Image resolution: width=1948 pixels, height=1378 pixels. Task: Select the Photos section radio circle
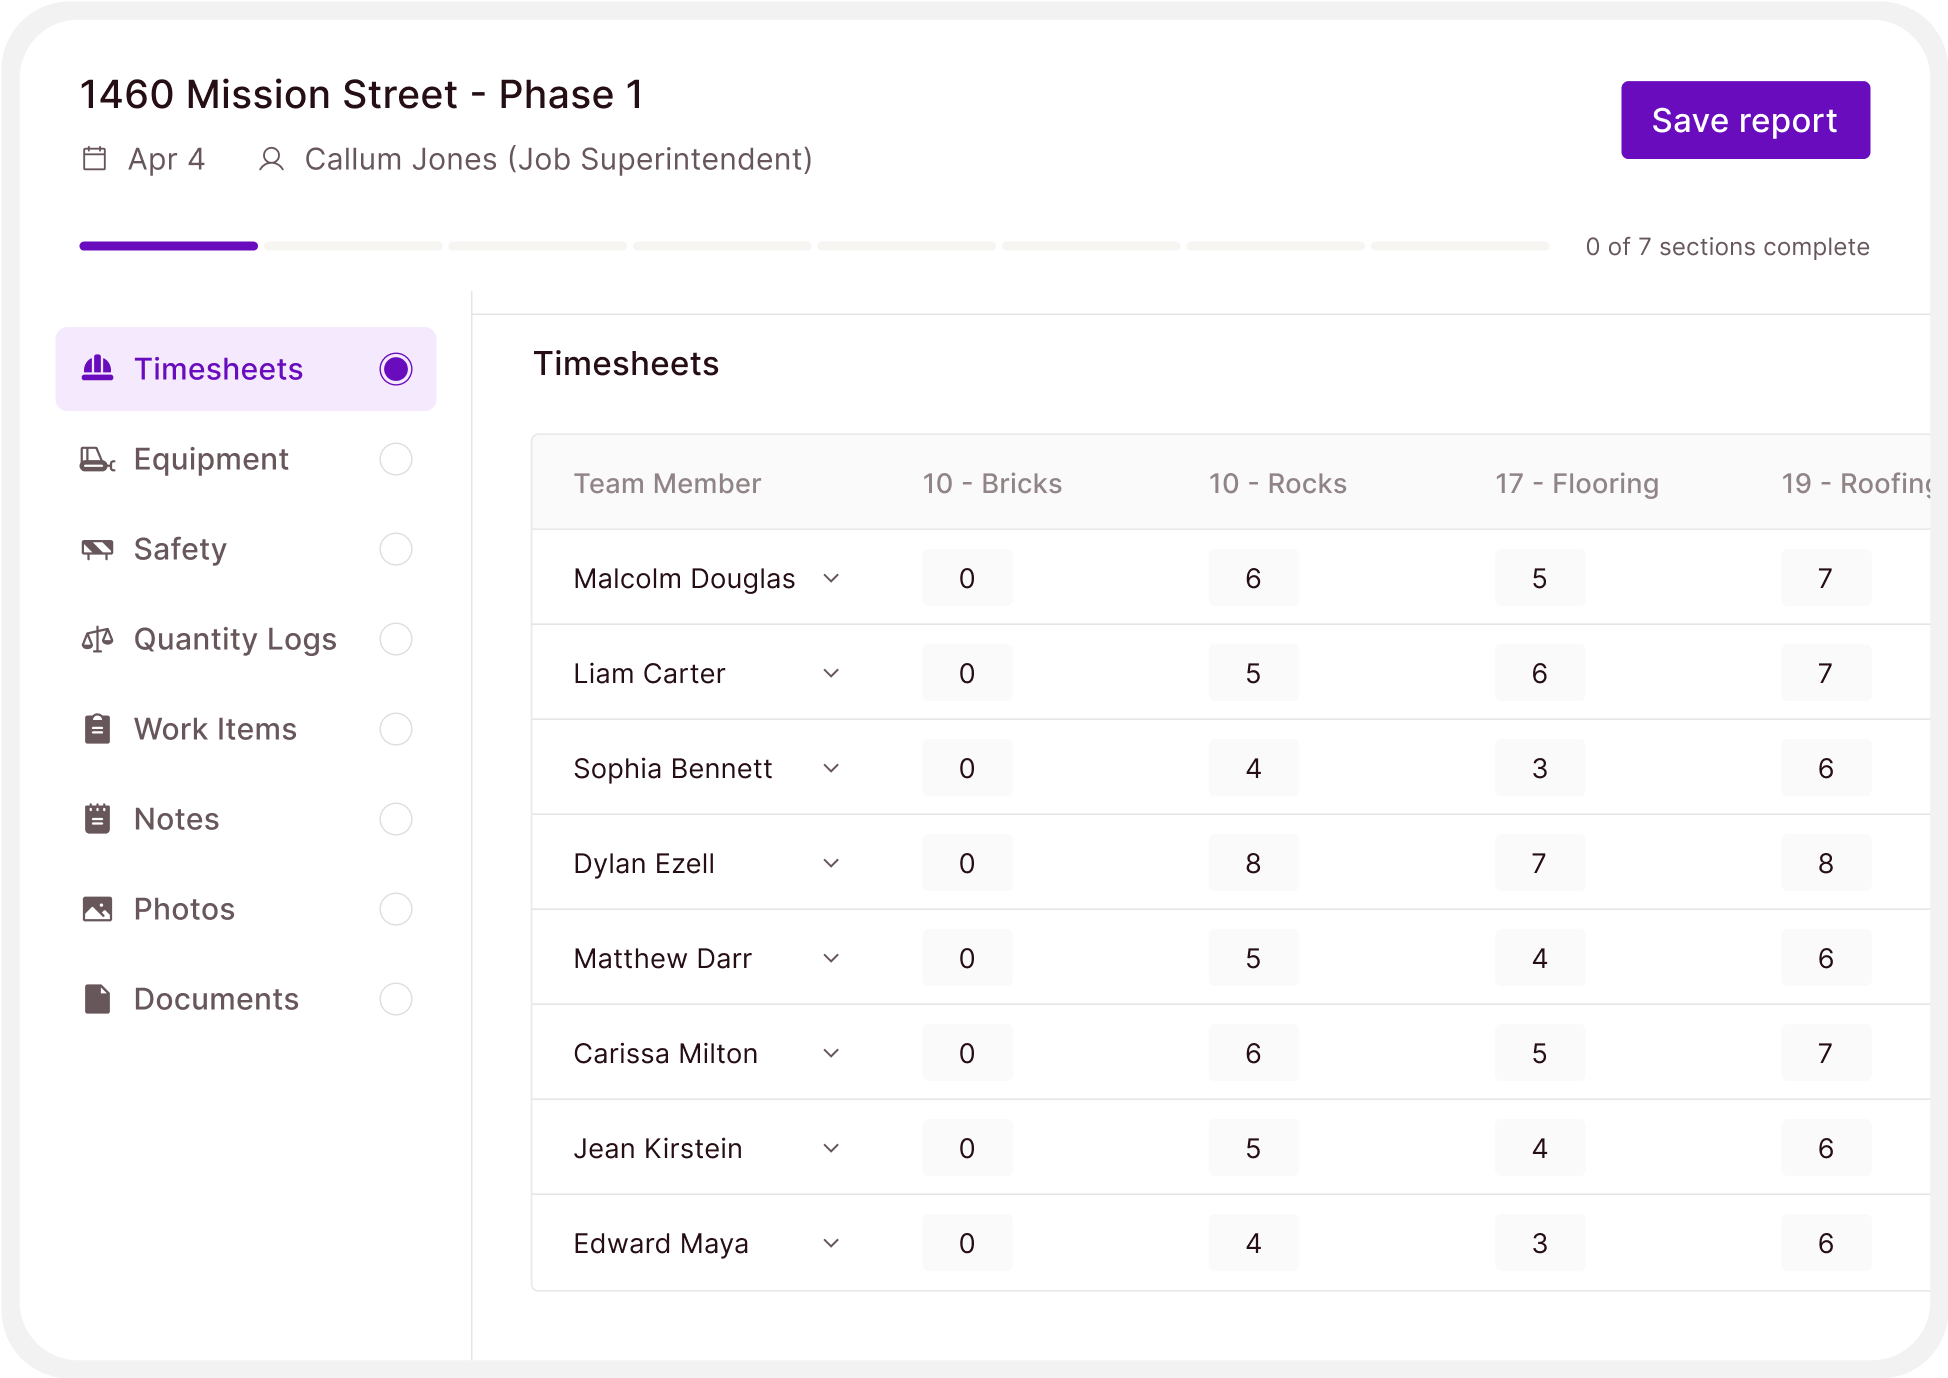[x=396, y=909]
